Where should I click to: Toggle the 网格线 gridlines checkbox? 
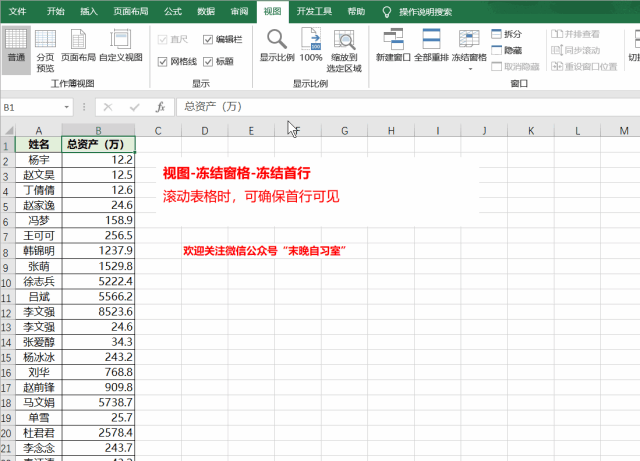coord(162,62)
